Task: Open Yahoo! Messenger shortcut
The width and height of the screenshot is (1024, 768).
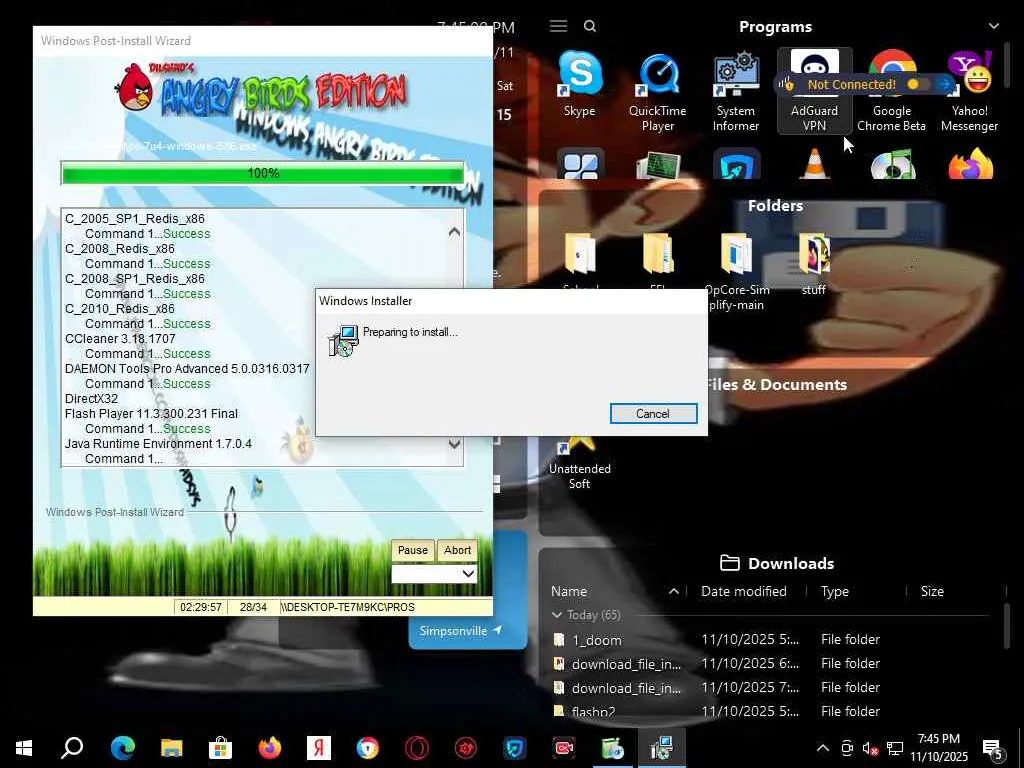Action: click(970, 90)
